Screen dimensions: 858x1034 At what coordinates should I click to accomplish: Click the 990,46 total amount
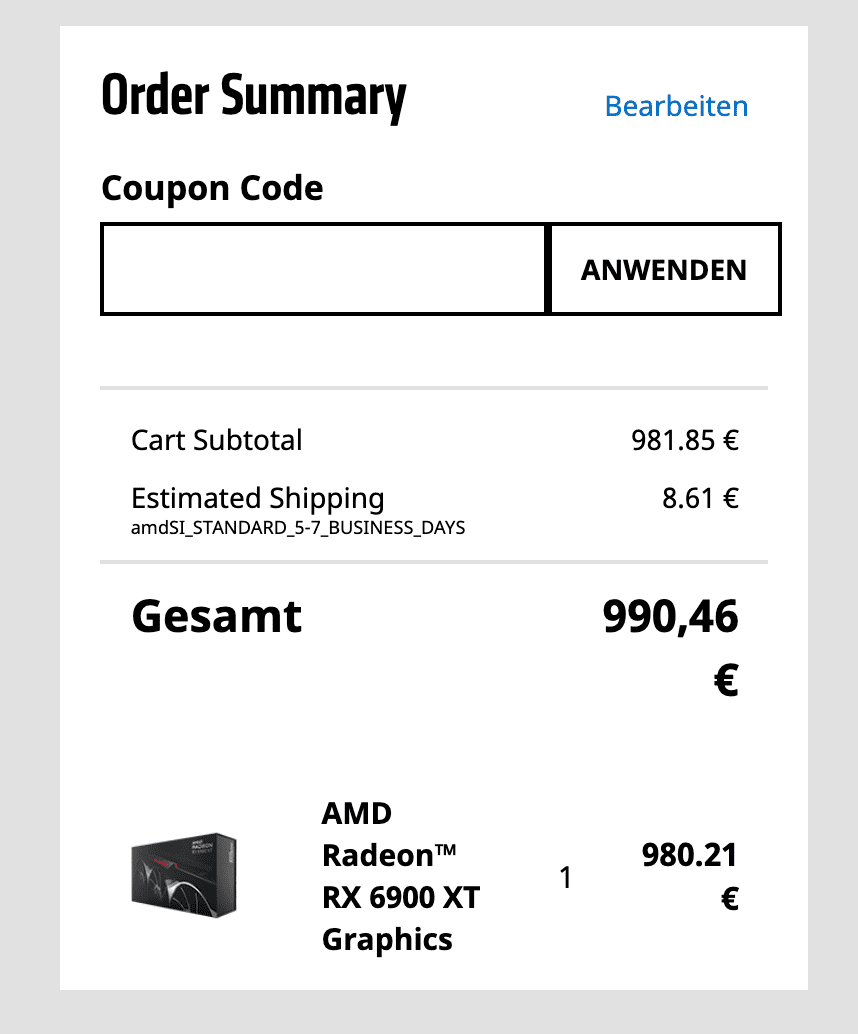pyautogui.click(x=670, y=617)
